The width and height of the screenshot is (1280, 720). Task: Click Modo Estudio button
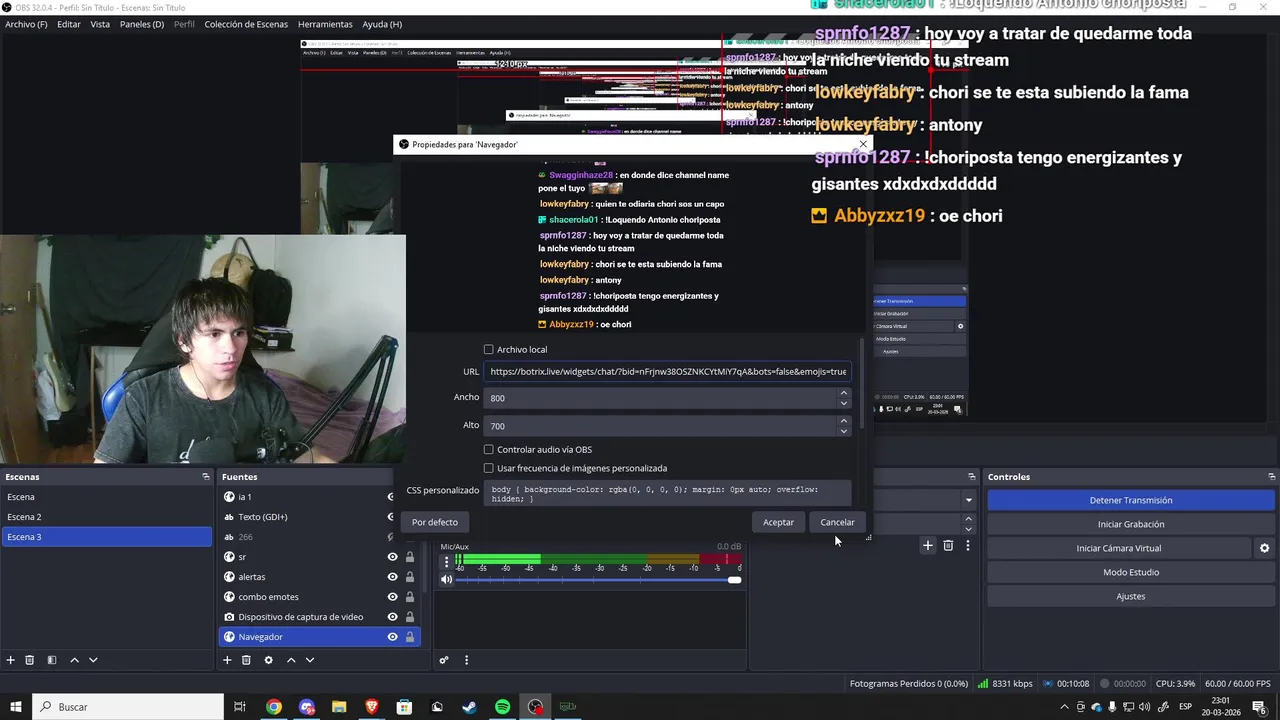[x=1131, y=572]
